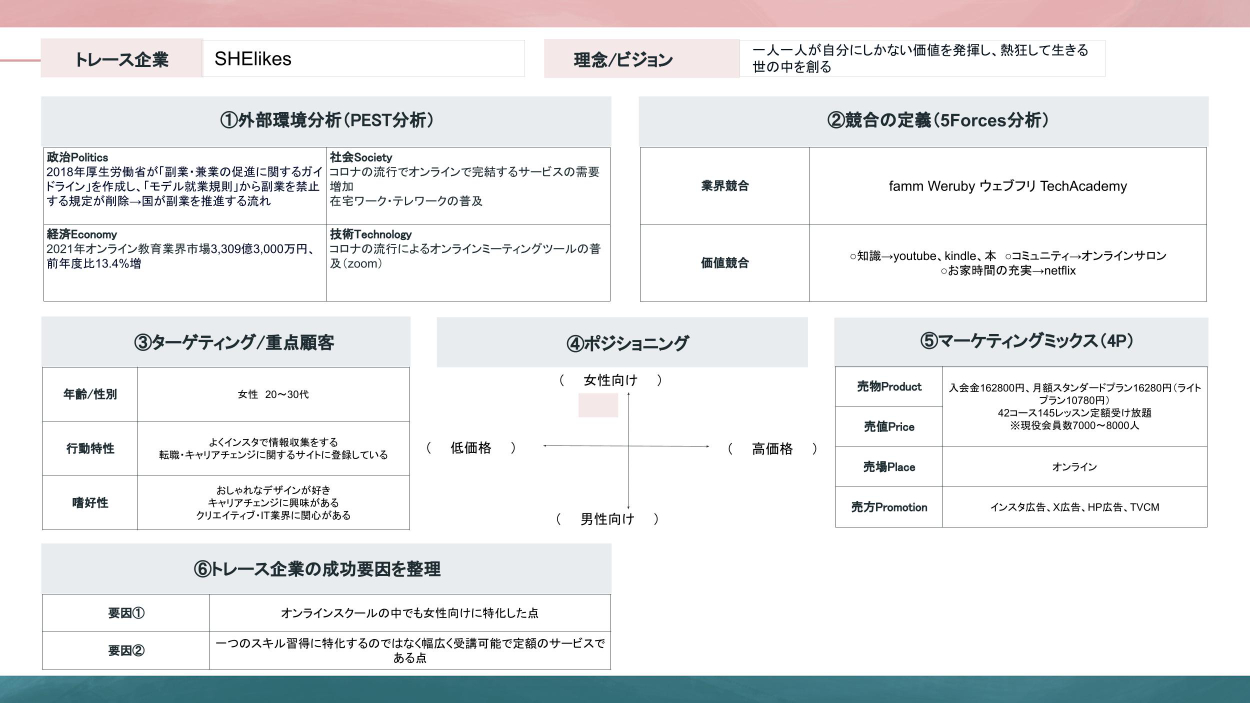1250x703 pixels.
Task: Select the ①外部環境分析(PEST分析) header
Action: 326,121
